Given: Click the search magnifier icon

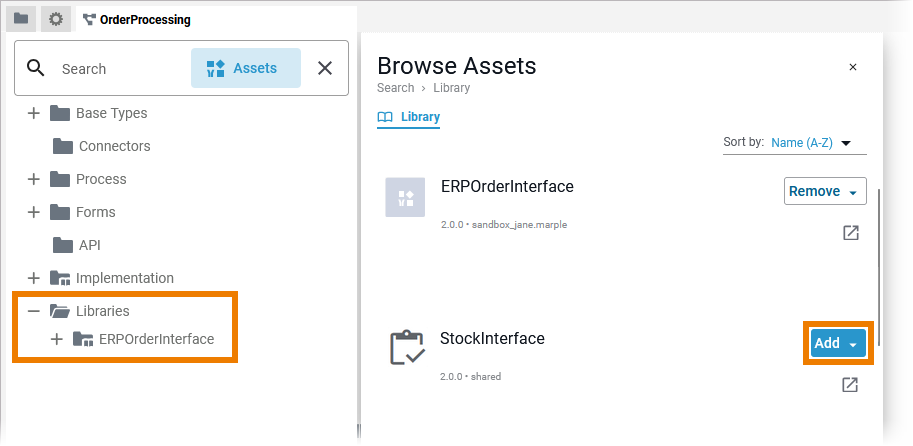Looking at the screenshot, I should pyautogui.click(x=36, y=68).
